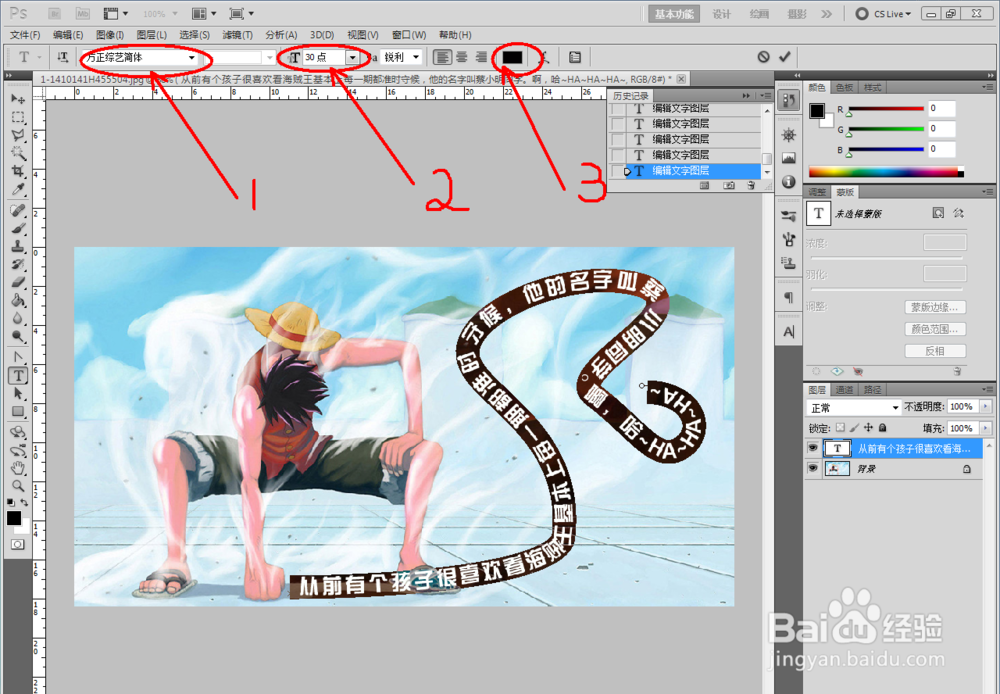Image resolution: width=1000 pixels, height=694 pixels.
Task: Open the font style dropdown
Action: pos(270,57)
